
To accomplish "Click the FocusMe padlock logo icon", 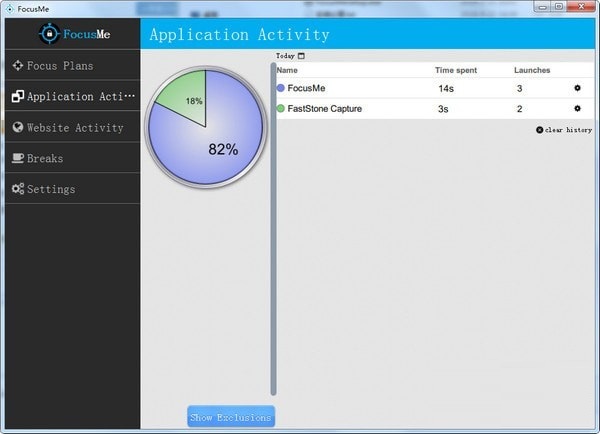I will (50, 34).
